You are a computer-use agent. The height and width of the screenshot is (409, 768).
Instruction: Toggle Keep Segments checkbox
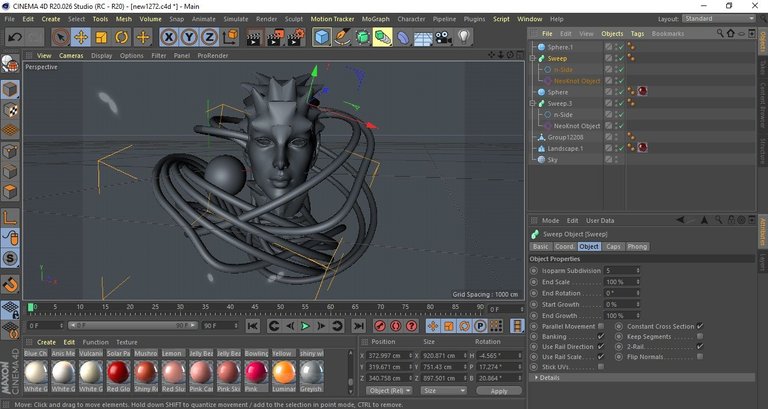[700, 337]
